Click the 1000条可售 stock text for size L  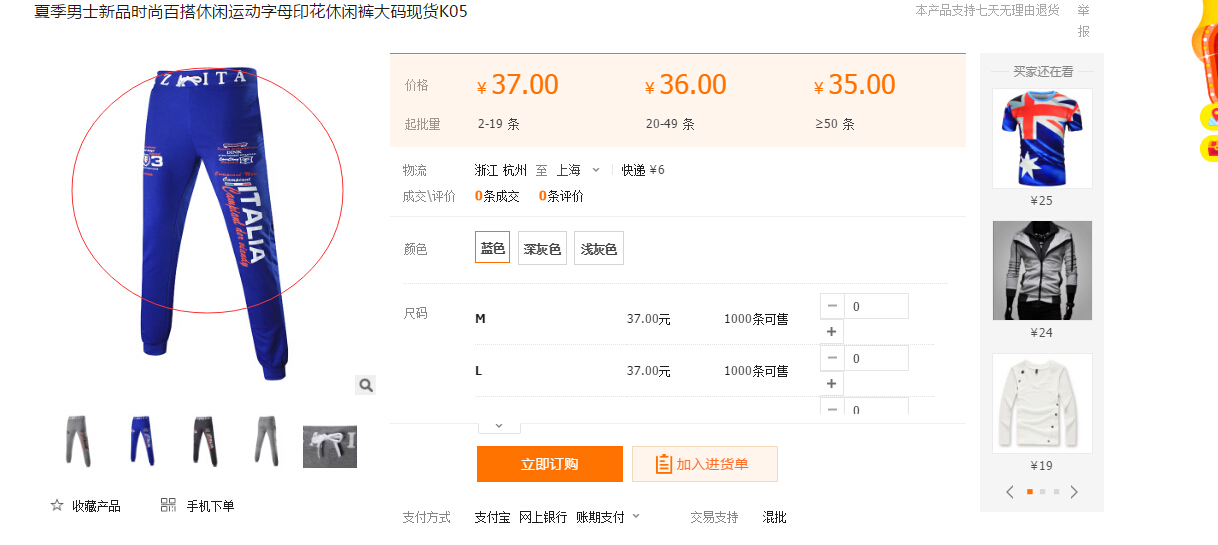click(x=756, y=371)
